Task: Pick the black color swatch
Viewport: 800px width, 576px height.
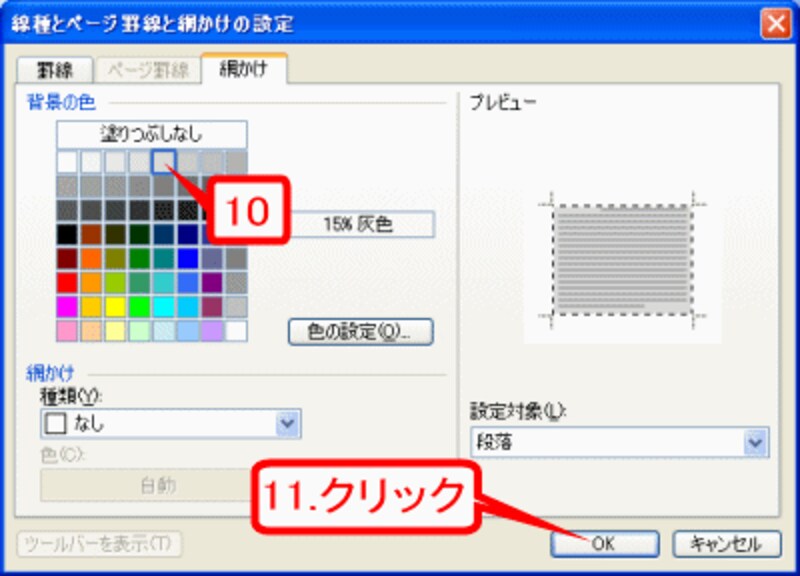Action: [67, 235]
